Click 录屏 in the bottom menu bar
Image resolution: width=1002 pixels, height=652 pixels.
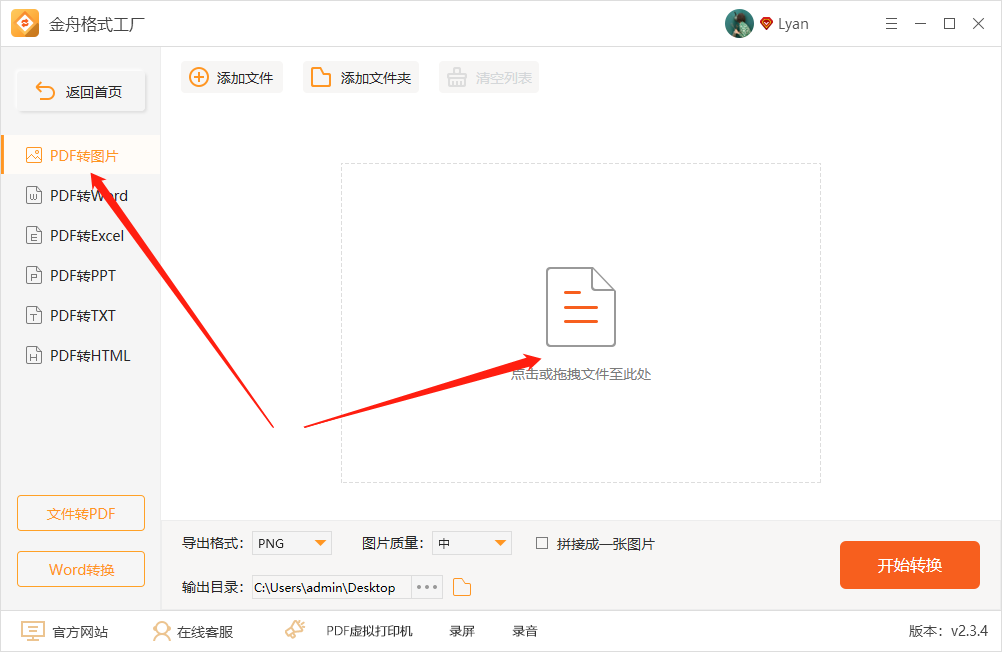[461, 631]
